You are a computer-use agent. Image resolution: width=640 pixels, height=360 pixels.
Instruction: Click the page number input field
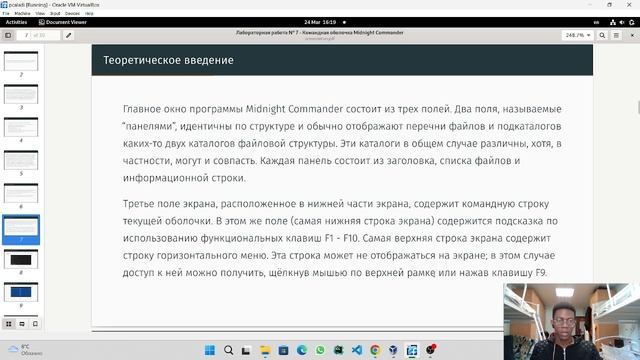[38, 36]
